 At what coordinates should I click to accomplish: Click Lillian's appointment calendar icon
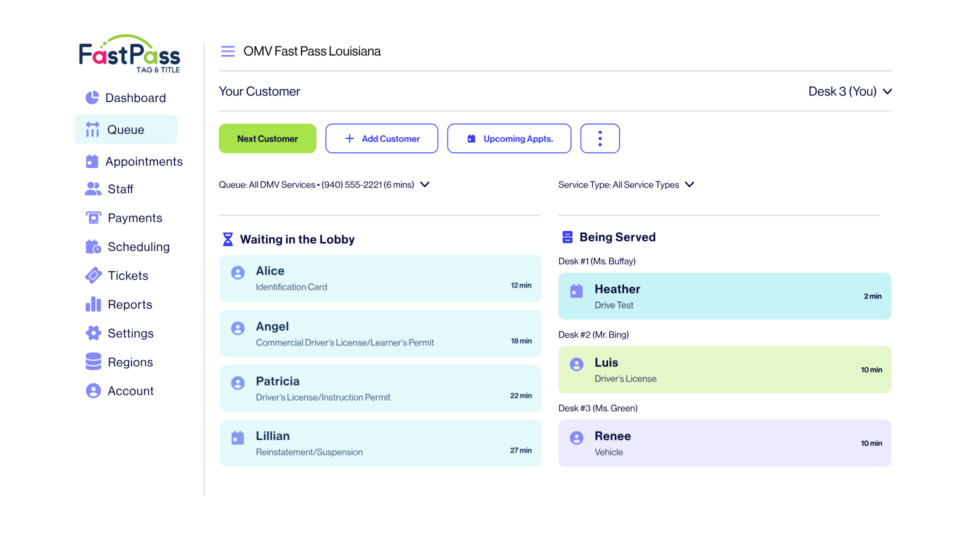pos(238,437)
